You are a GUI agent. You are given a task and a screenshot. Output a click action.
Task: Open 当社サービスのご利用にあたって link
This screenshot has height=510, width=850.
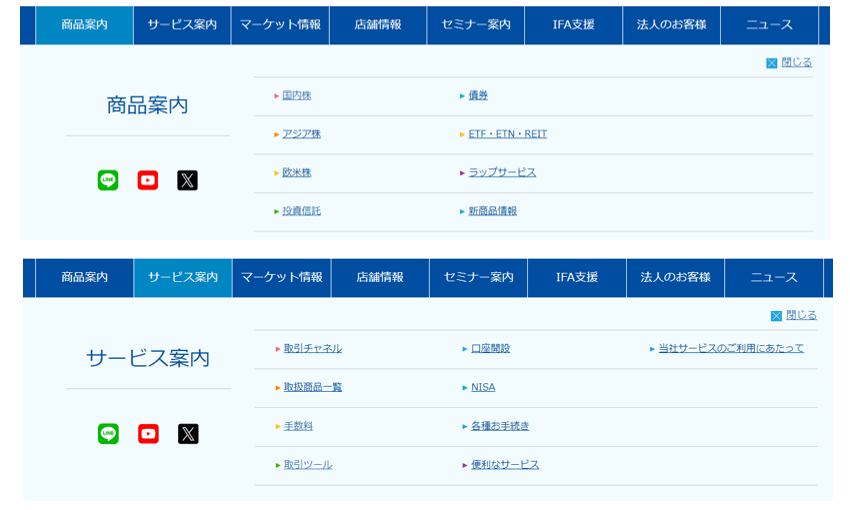point(731,348)
